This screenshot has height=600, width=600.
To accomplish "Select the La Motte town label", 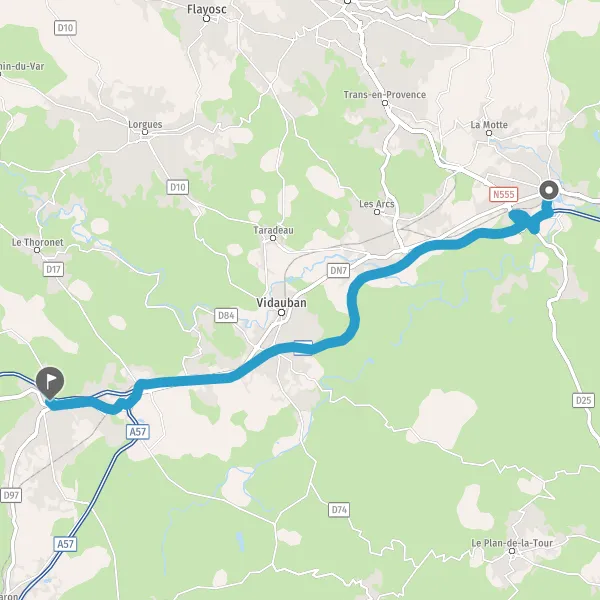I will (x=489, y=125).
